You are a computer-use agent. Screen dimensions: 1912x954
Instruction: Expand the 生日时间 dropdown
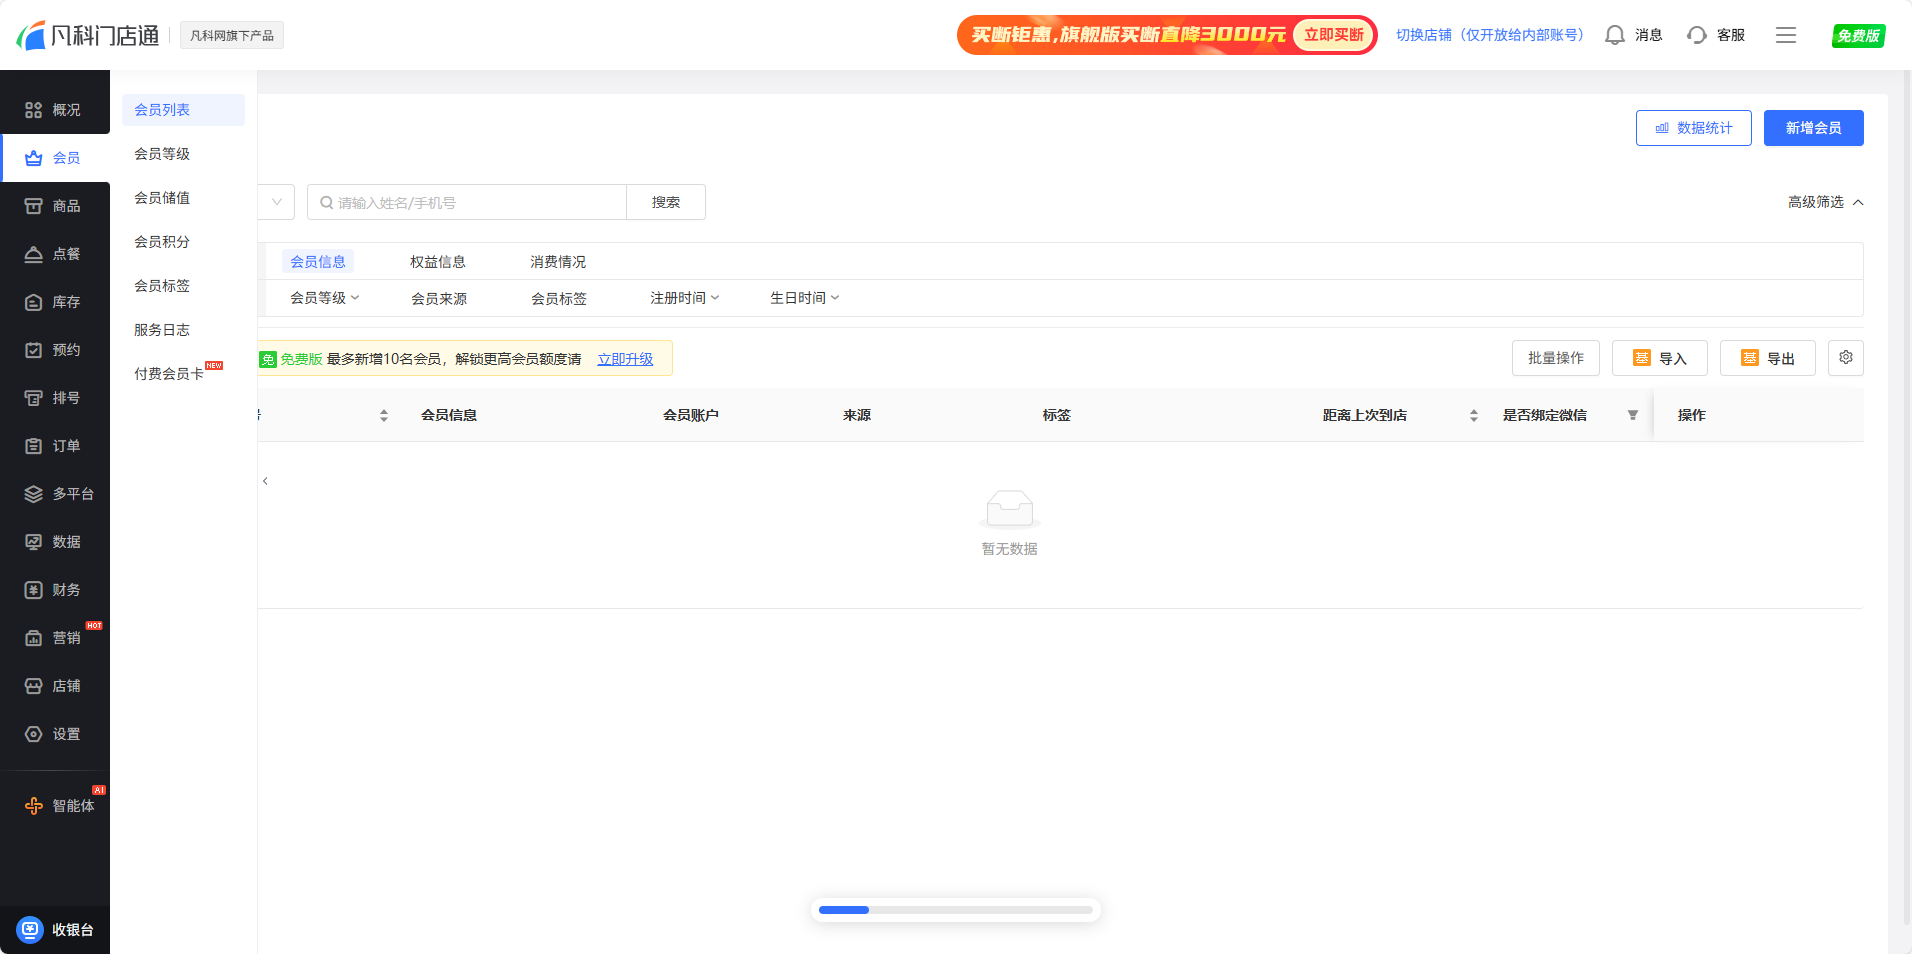(804, 297)
